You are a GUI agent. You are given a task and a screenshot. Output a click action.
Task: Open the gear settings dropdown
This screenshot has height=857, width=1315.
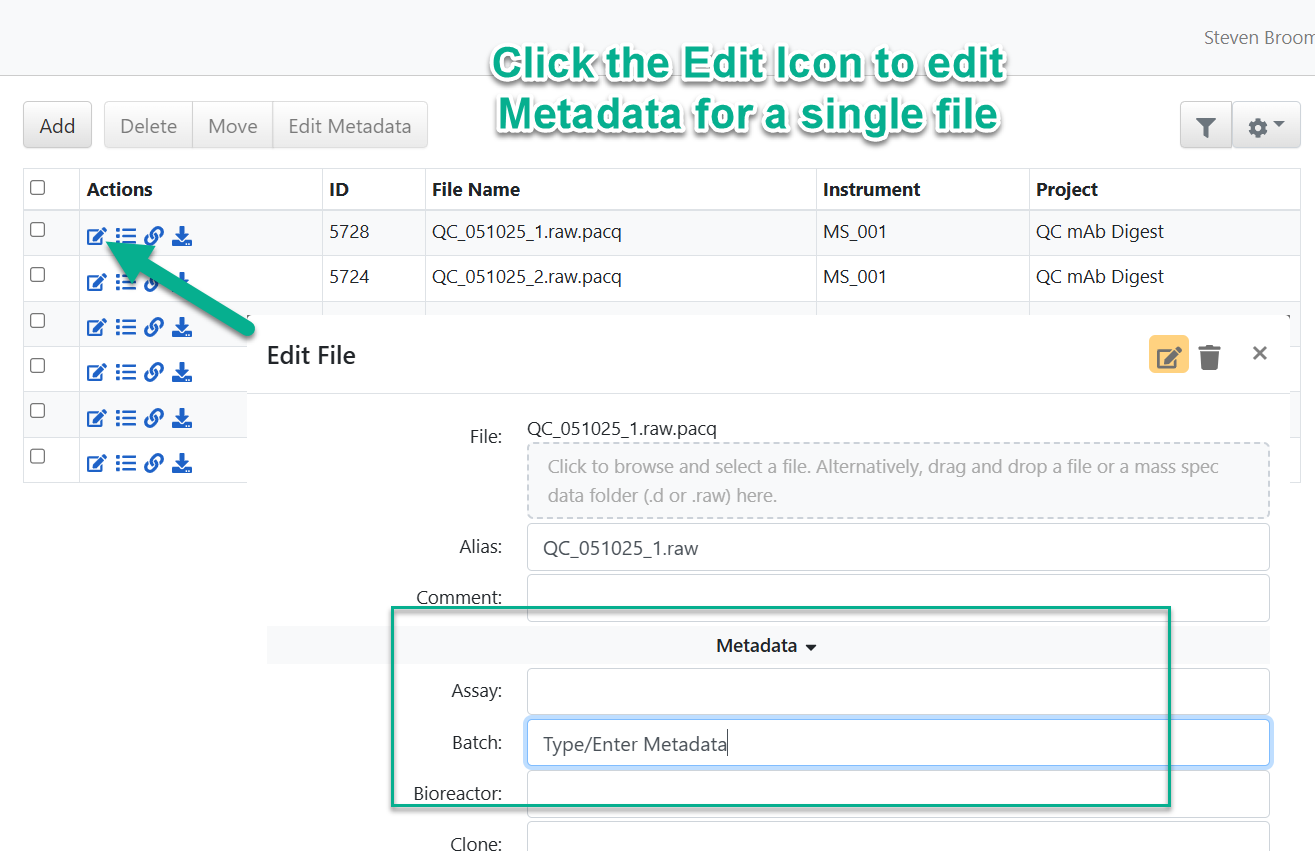click(x=1266, y=126)
